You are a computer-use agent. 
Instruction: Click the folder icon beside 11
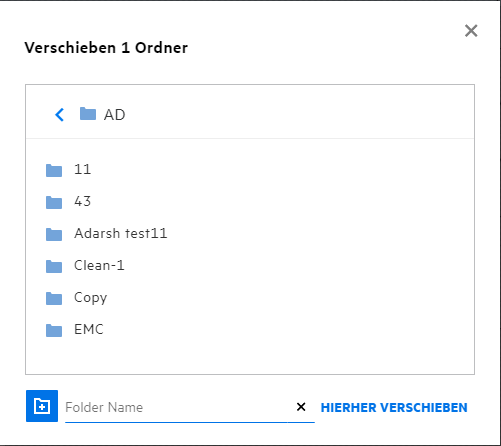[x=54, y=170]
